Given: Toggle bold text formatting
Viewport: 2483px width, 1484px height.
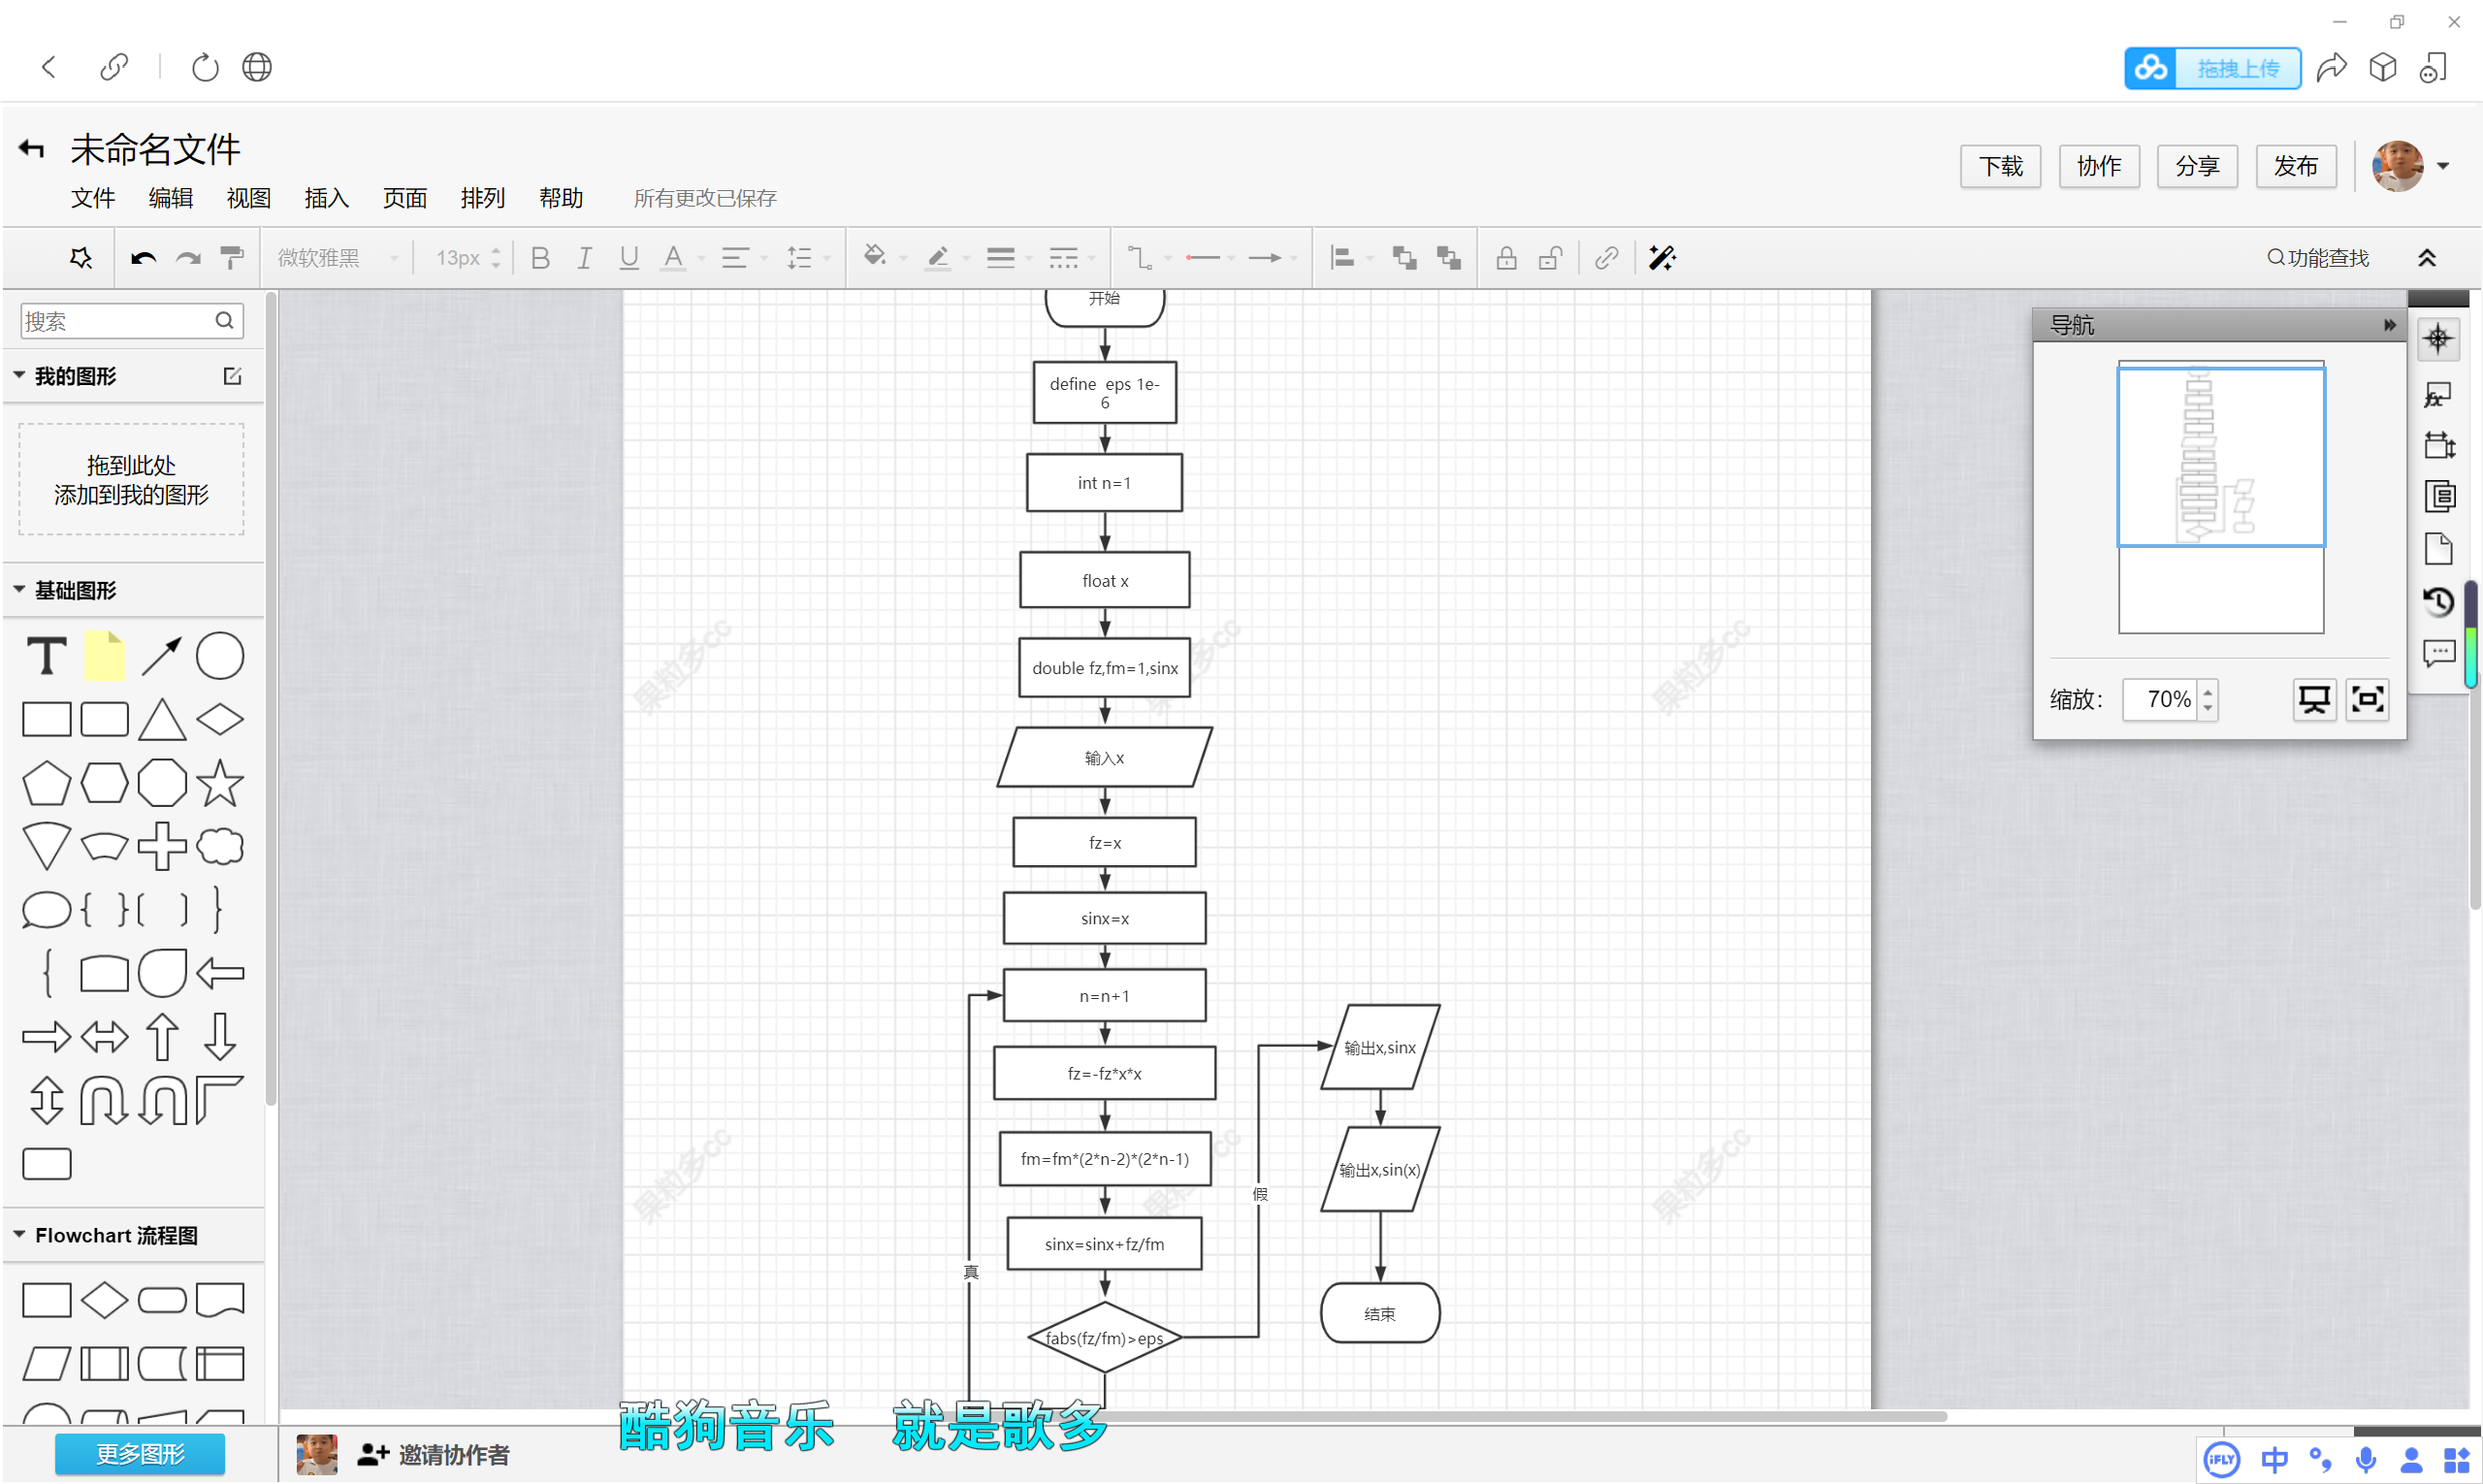Looking at the screenshot, I should [540, 258].
